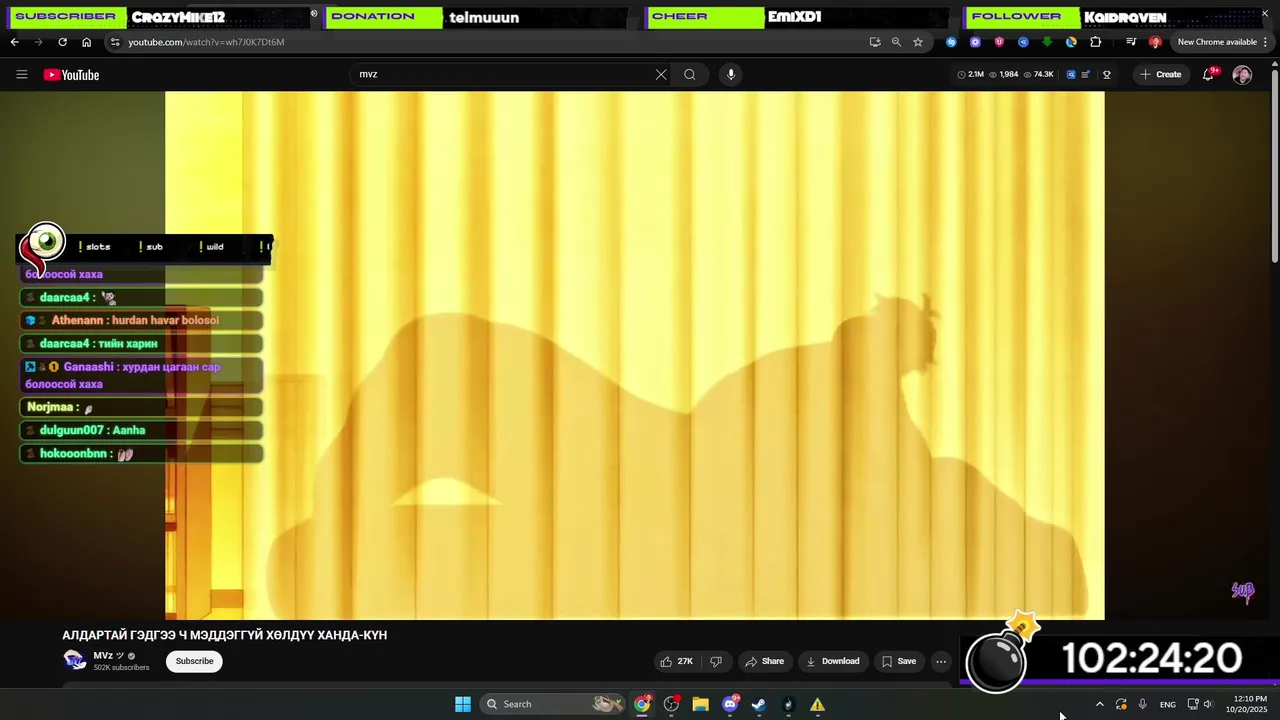Dislike the video
The width and height of the screenshot is (1280, 720).
pos(716,661)
